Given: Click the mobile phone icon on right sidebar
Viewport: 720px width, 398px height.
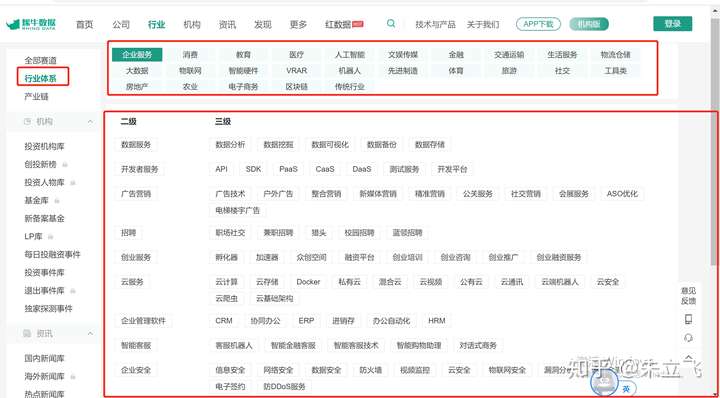Looking at the screenshot, I should coord(688,319).
